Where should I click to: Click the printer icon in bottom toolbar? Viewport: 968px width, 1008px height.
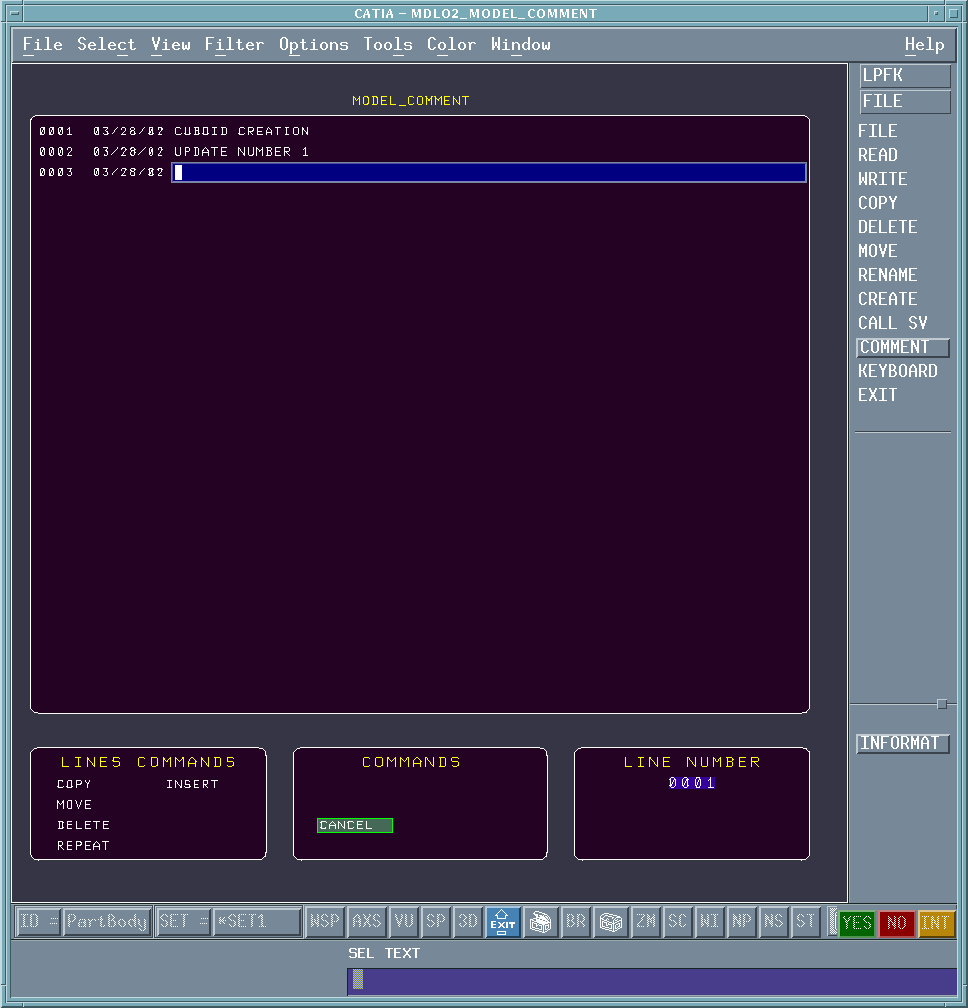point(541,922)
